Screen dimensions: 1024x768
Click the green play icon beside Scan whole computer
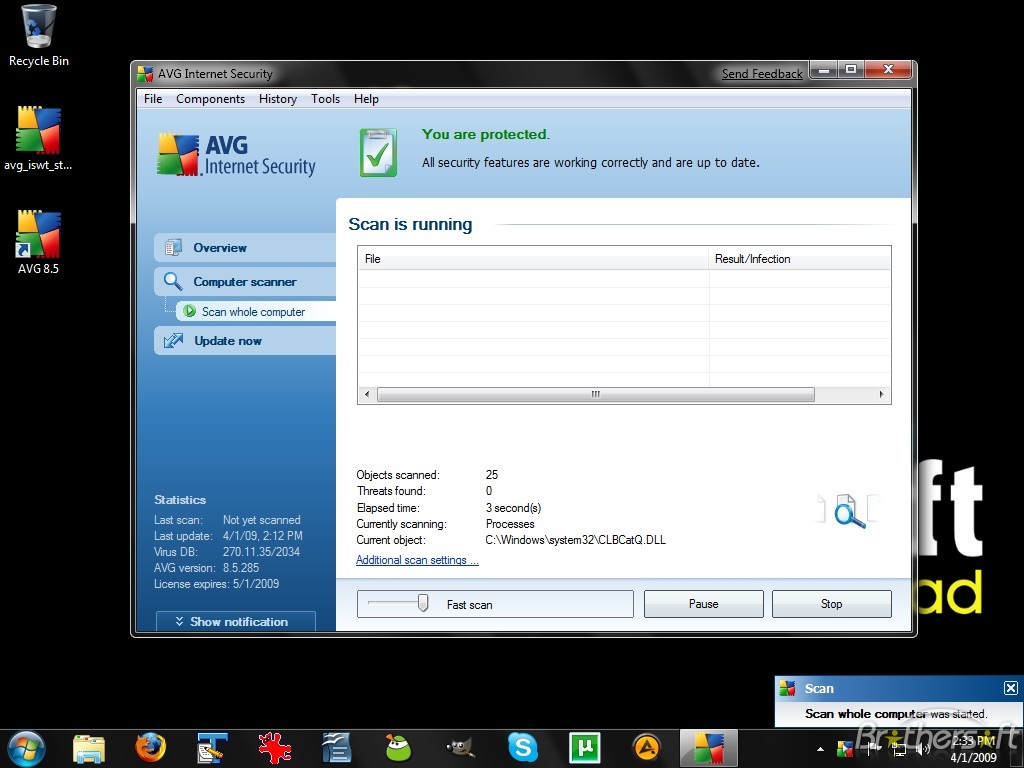coord(189,312)
